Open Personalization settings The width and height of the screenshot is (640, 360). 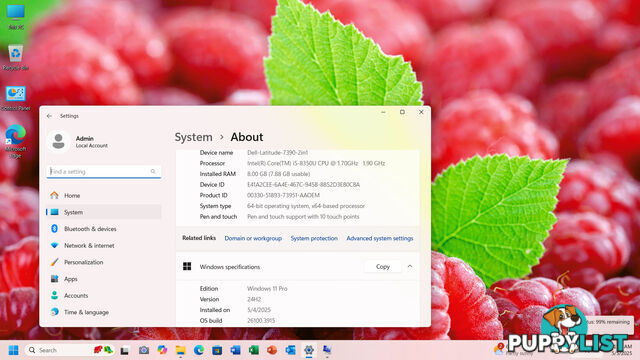point(104,262)
